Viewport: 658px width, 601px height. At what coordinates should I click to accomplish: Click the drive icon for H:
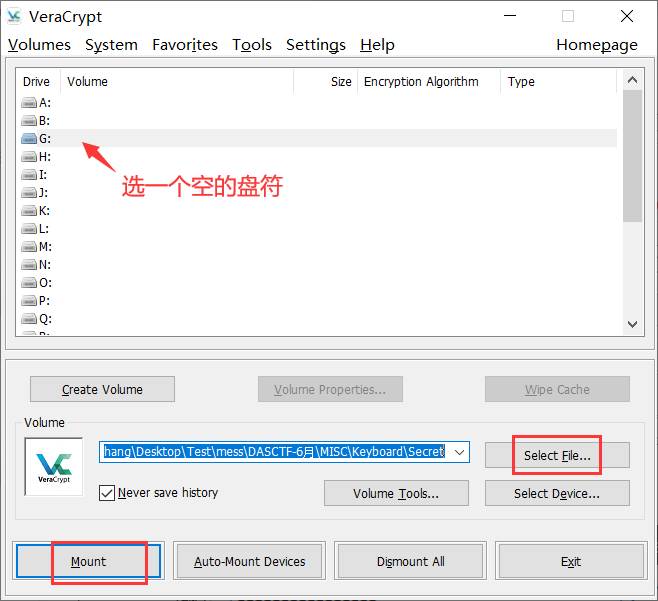(x=29, y=157)
